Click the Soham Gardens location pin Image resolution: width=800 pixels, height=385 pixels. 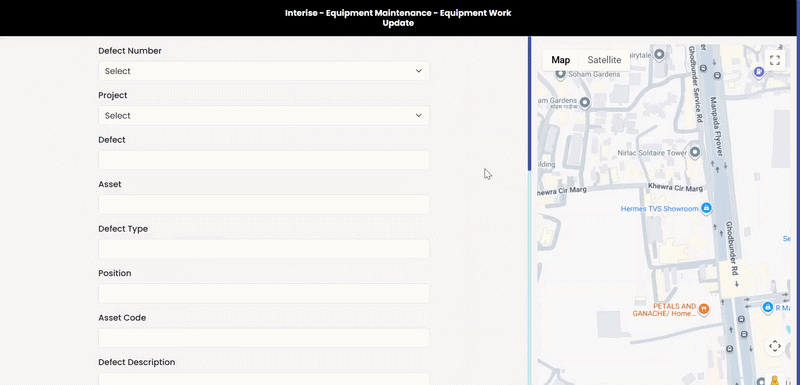pyautogui.click(x=560, y=74)
